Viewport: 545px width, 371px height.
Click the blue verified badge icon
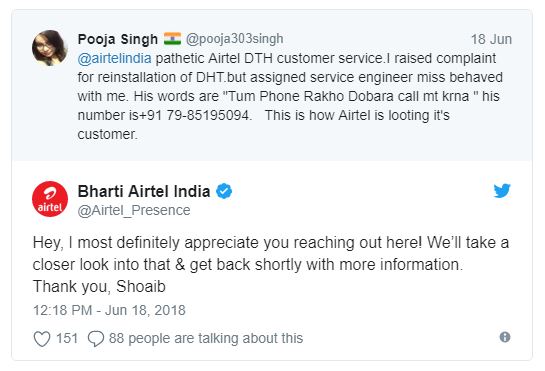pyautogui.click(x=224, y=191)
